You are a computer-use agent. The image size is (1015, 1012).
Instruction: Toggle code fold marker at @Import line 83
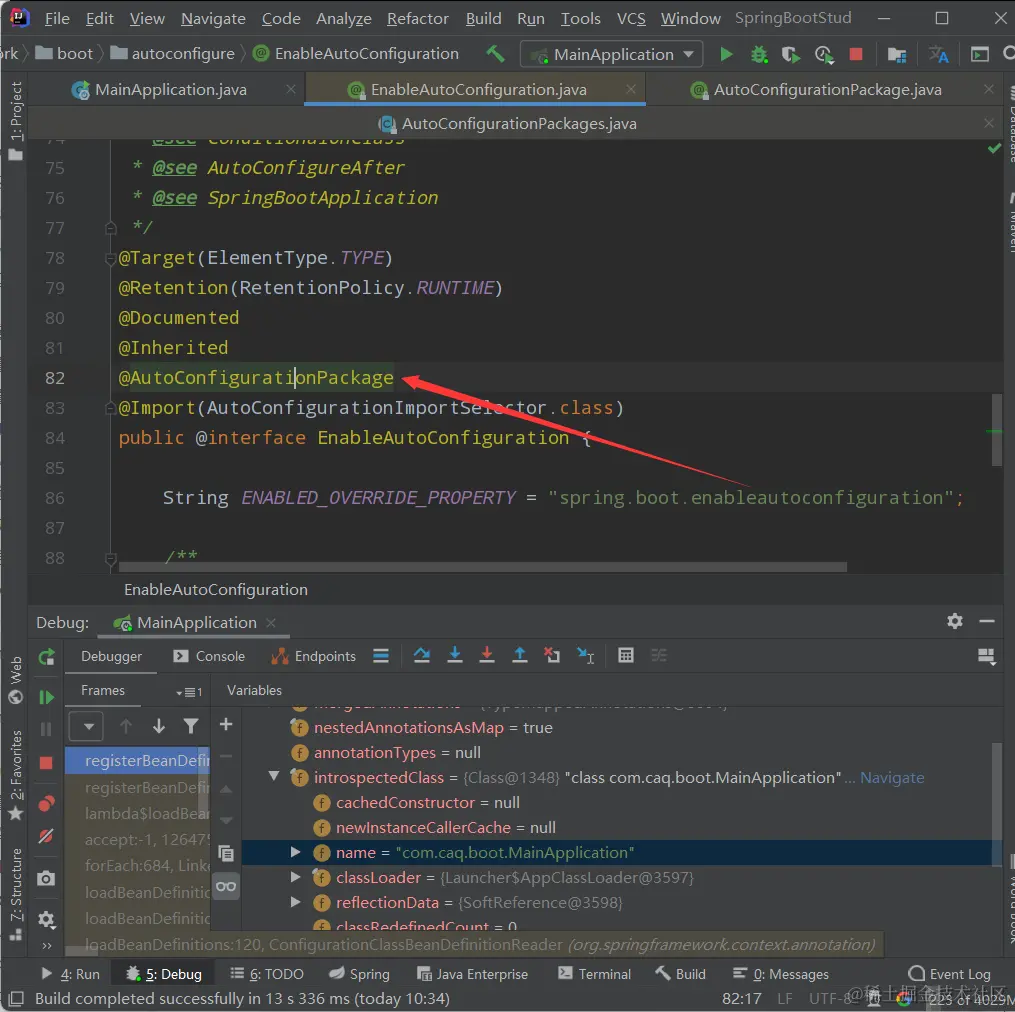tap(110, 408)
